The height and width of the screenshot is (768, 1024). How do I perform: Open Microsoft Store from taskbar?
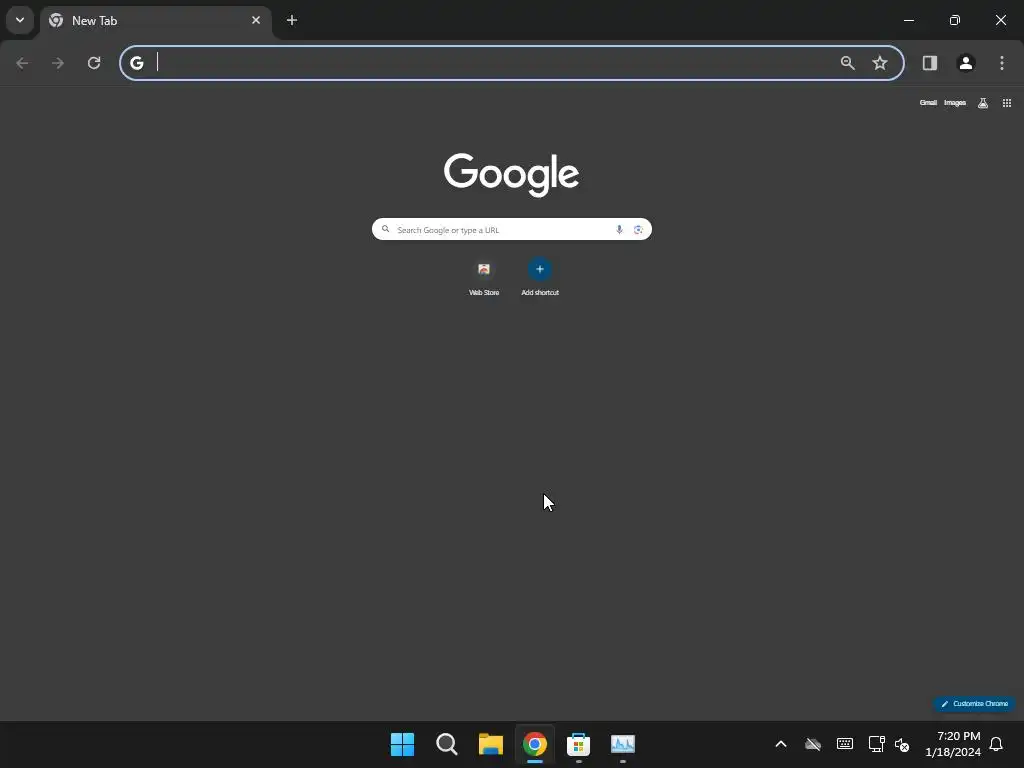(579, 744)
